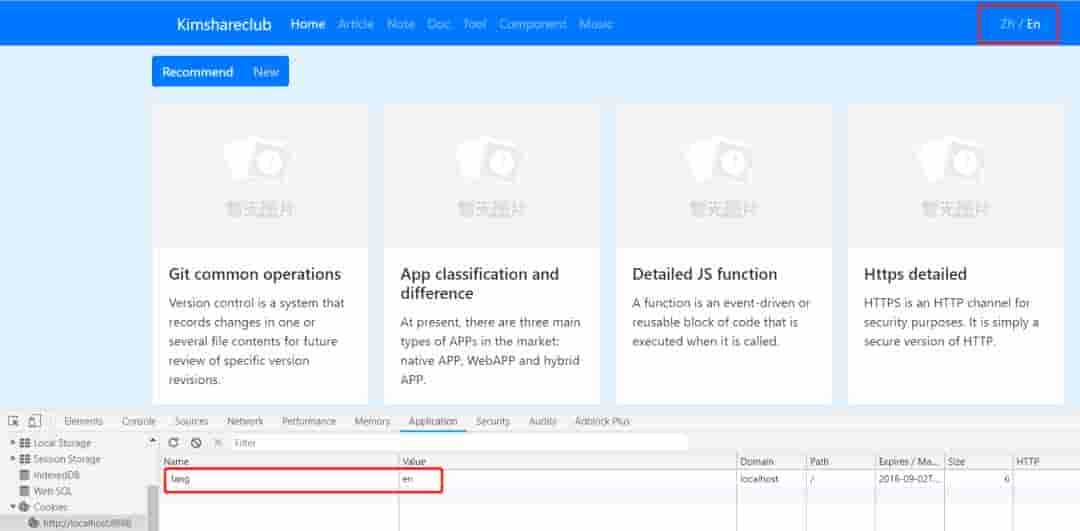
Task: Collapse the Cookies tree node
Action: coord(12,507)
